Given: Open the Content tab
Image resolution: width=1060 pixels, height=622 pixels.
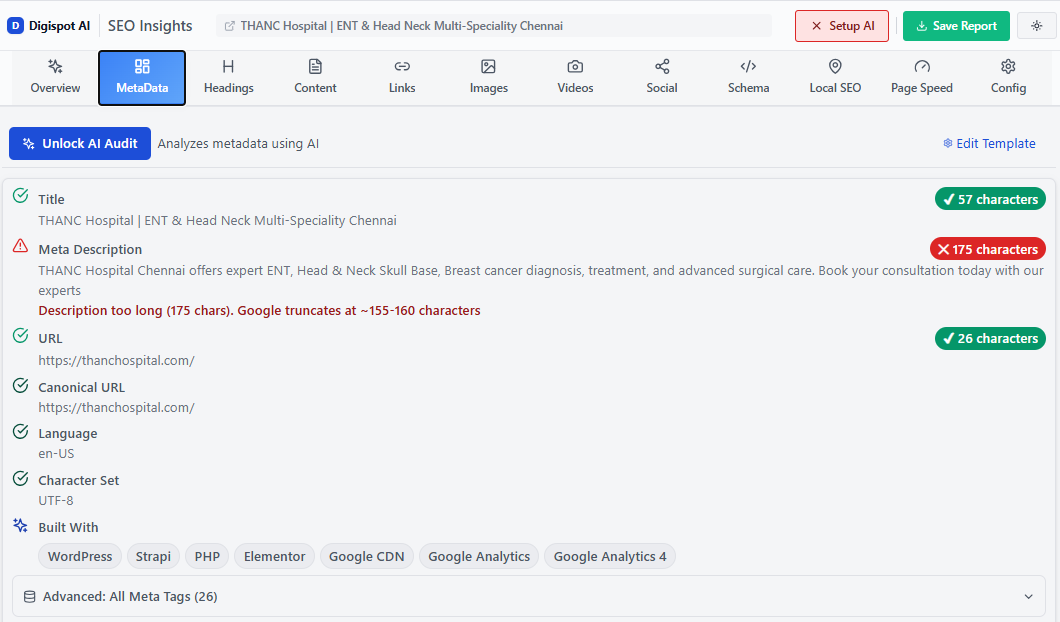Looking at the screenshot, I should click(315, 78).
